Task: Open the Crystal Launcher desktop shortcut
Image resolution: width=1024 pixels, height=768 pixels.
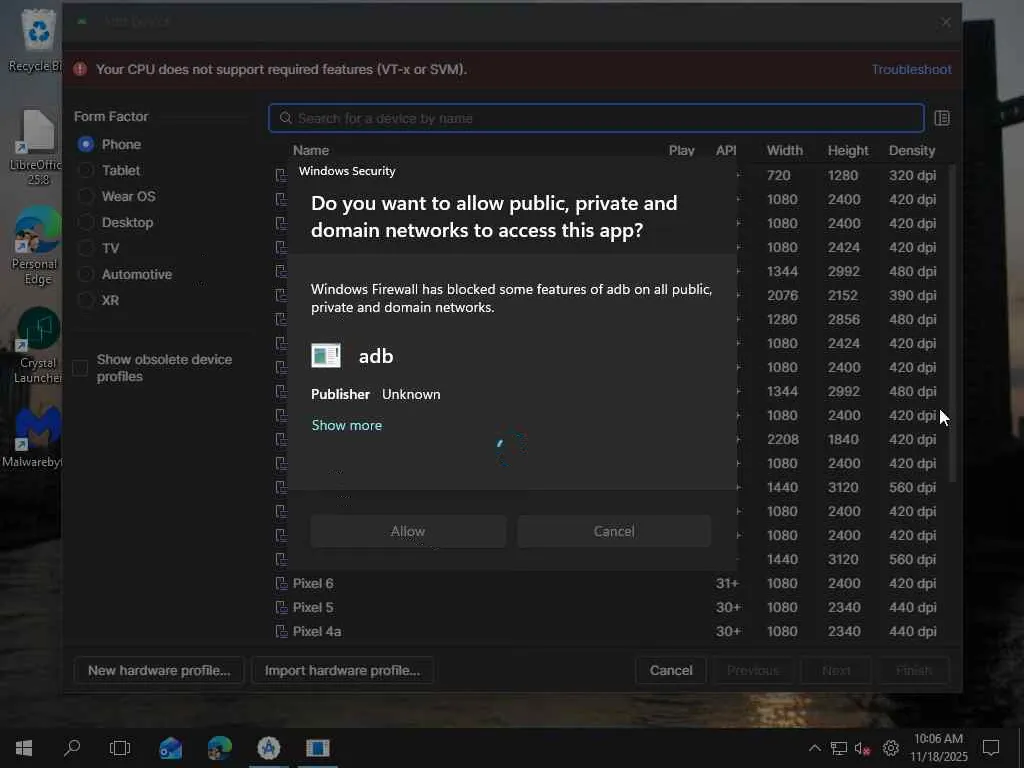Action: (x=37, y=346)
